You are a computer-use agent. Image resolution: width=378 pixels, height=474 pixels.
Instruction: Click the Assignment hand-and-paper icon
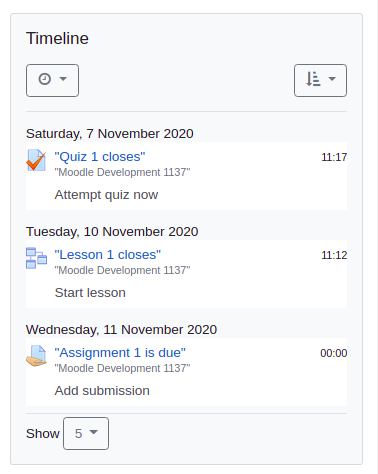(x=36, y=356)
